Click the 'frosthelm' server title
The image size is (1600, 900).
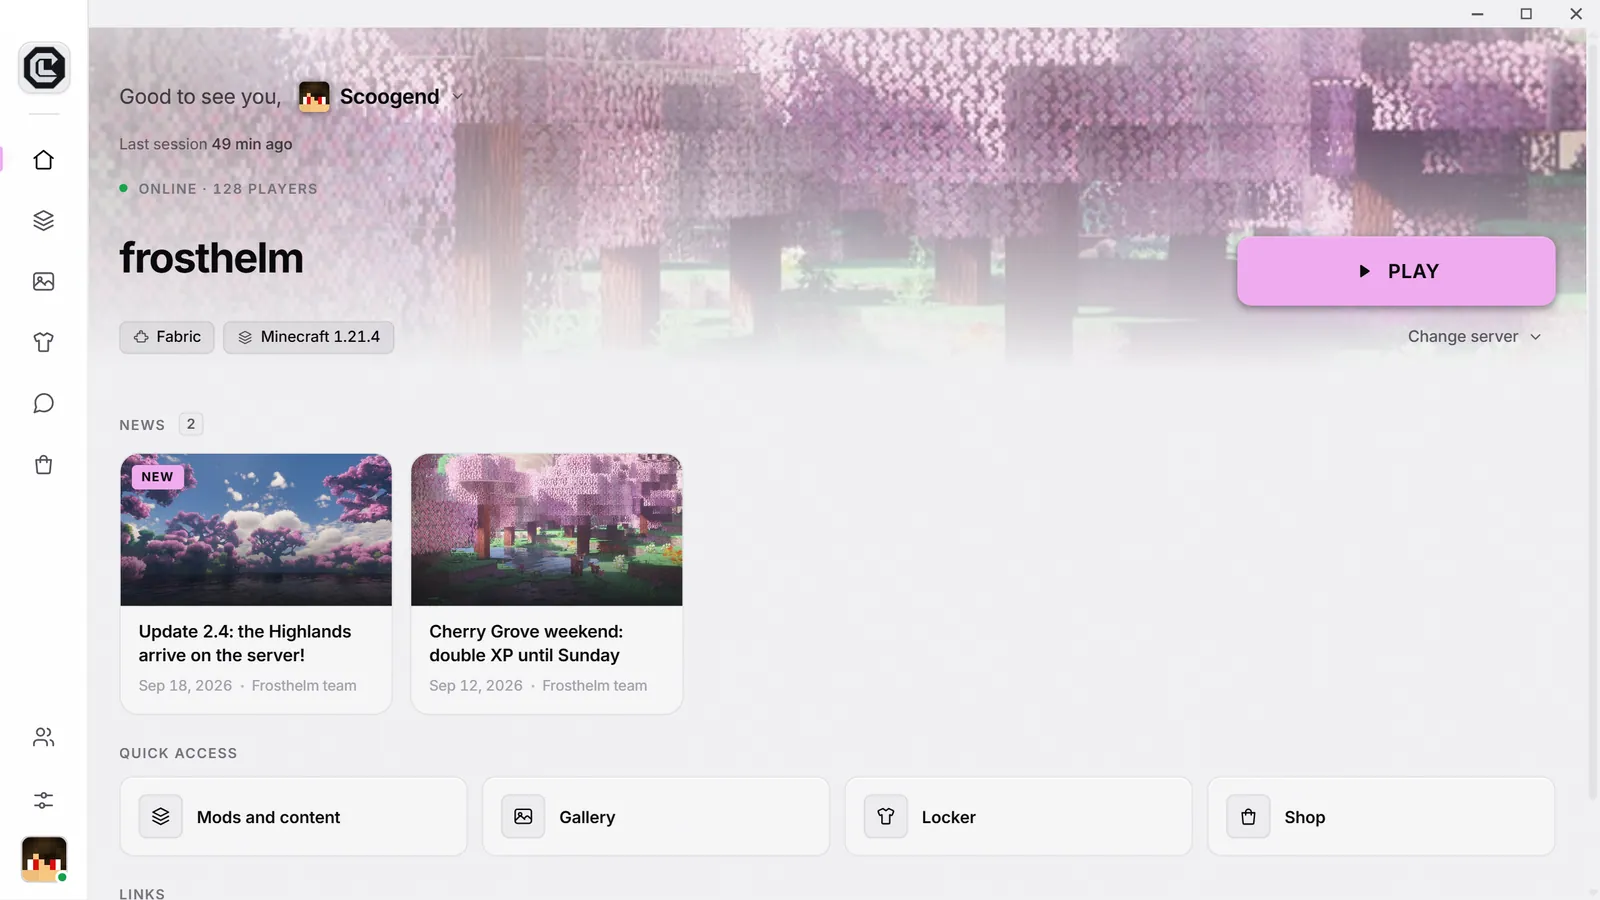click(212, 258)
